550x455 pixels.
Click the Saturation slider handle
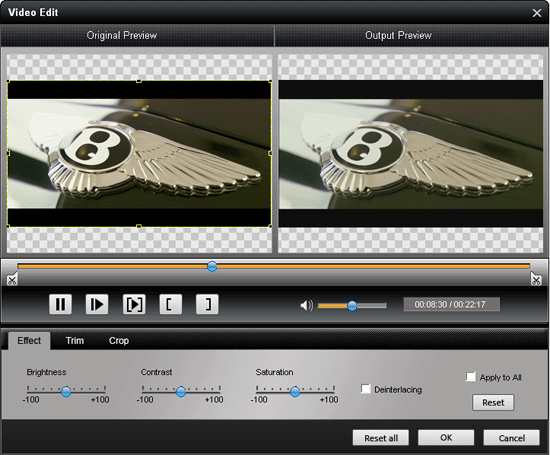(x=295, y=391)
